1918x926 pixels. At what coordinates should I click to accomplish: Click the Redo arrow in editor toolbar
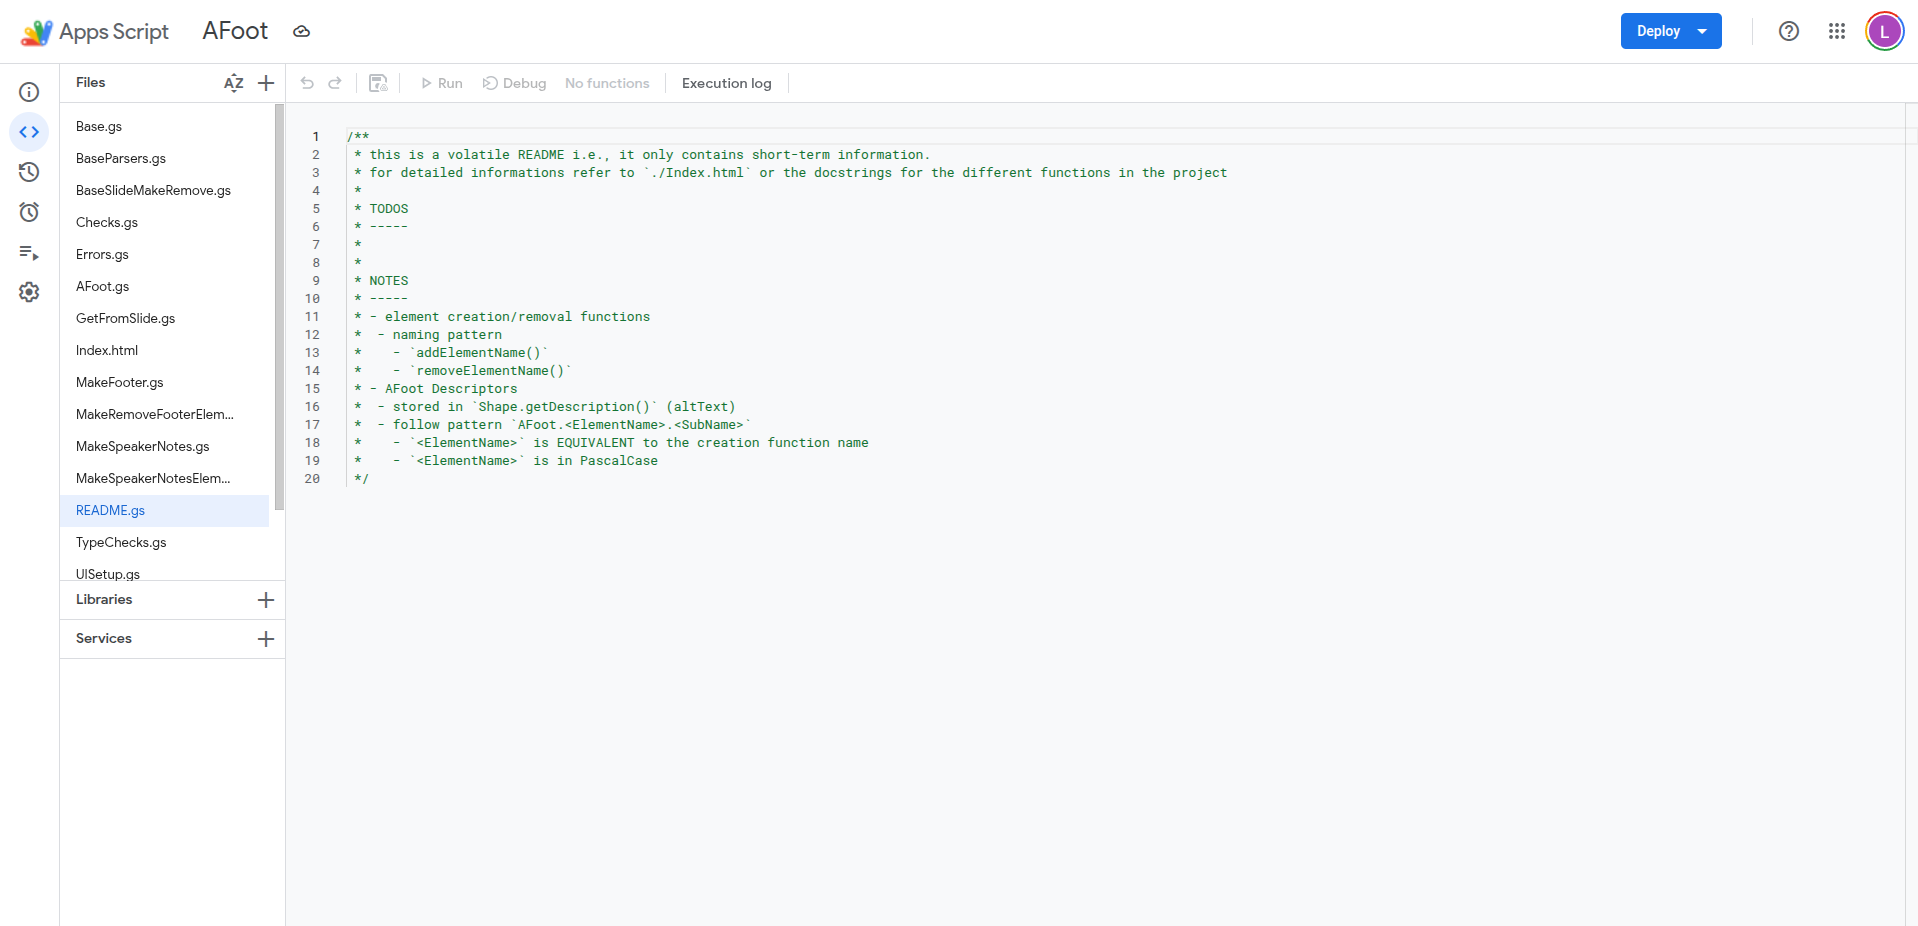click(x=335, y=83)
